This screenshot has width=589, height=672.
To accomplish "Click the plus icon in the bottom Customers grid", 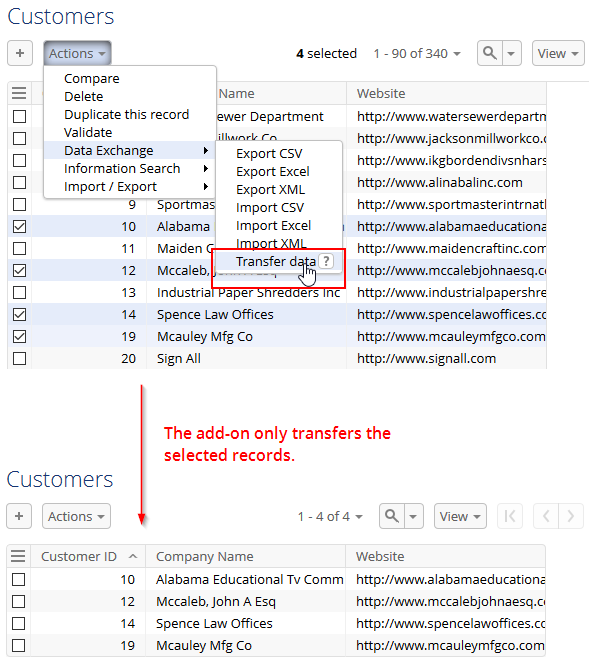I will [19, 516].
